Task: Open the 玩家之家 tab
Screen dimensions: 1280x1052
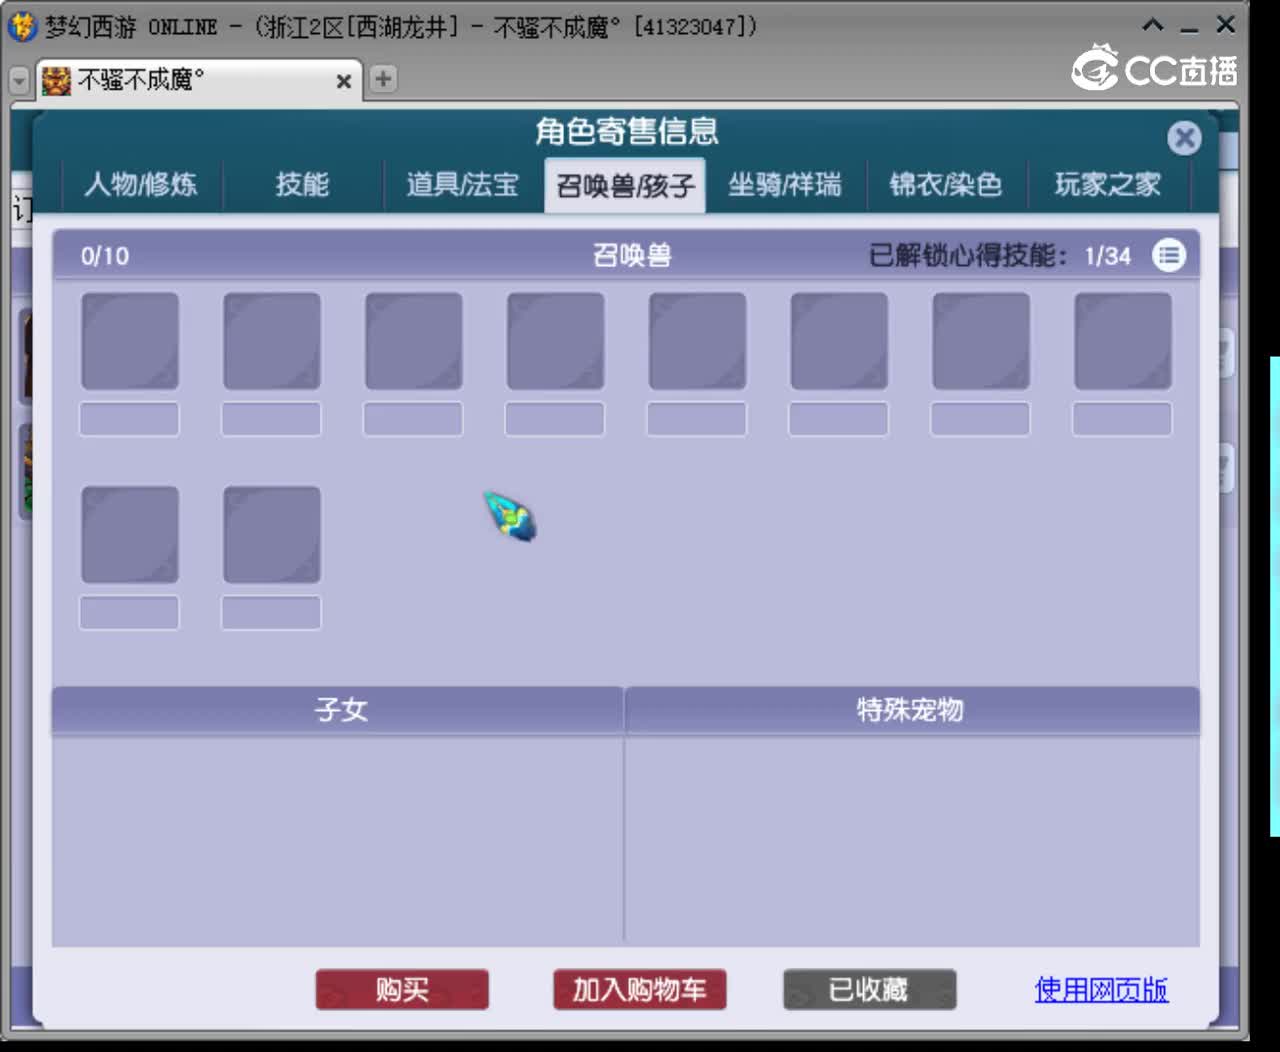Action: click(1108, 185)
